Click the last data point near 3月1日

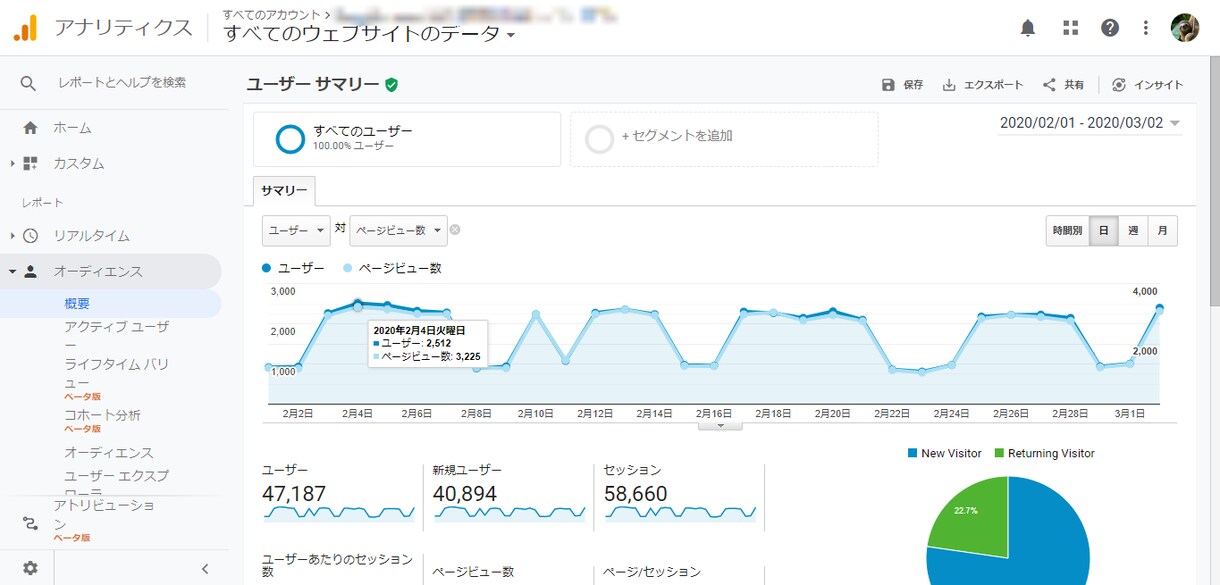pos(1159,308)
